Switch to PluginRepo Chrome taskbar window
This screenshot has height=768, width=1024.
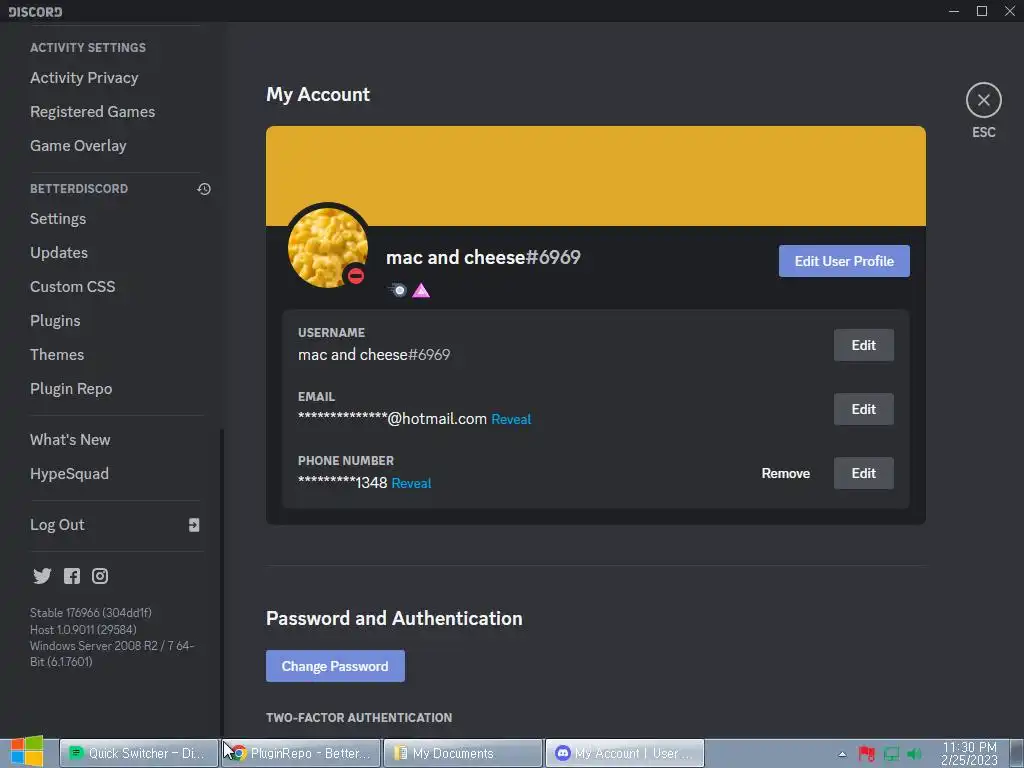[x=301, y=753]
